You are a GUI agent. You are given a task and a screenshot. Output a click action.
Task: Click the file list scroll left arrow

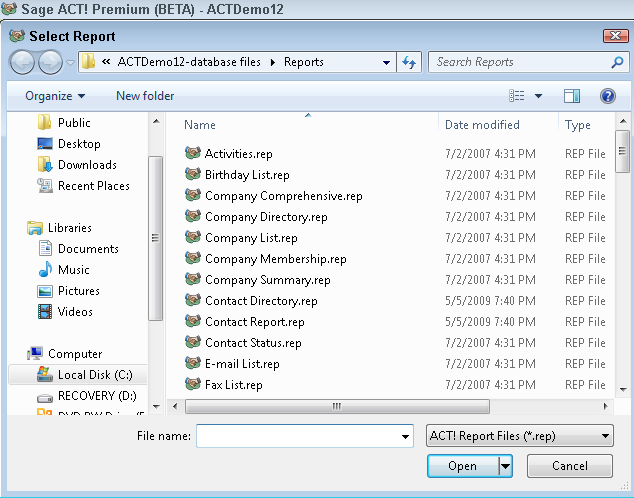click(174, 406)
